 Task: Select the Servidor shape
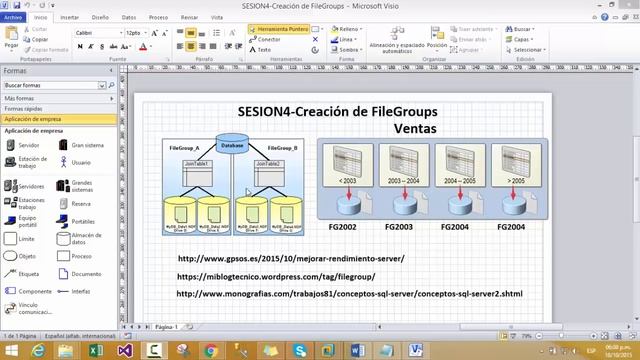23,145
